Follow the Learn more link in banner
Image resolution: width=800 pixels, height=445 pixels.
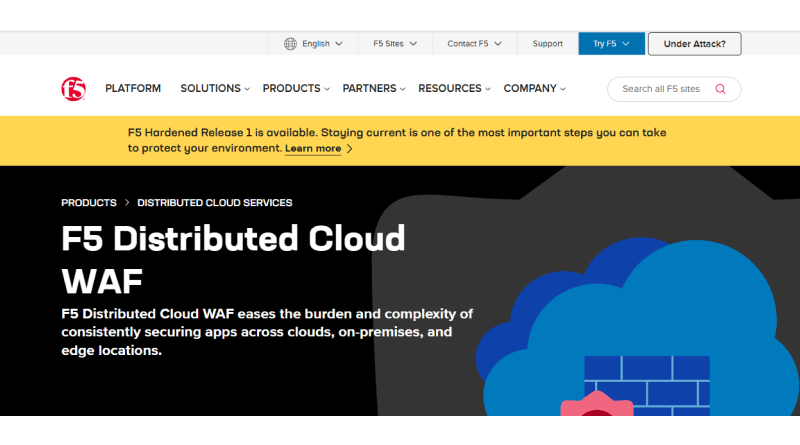(x=313, y=149)
